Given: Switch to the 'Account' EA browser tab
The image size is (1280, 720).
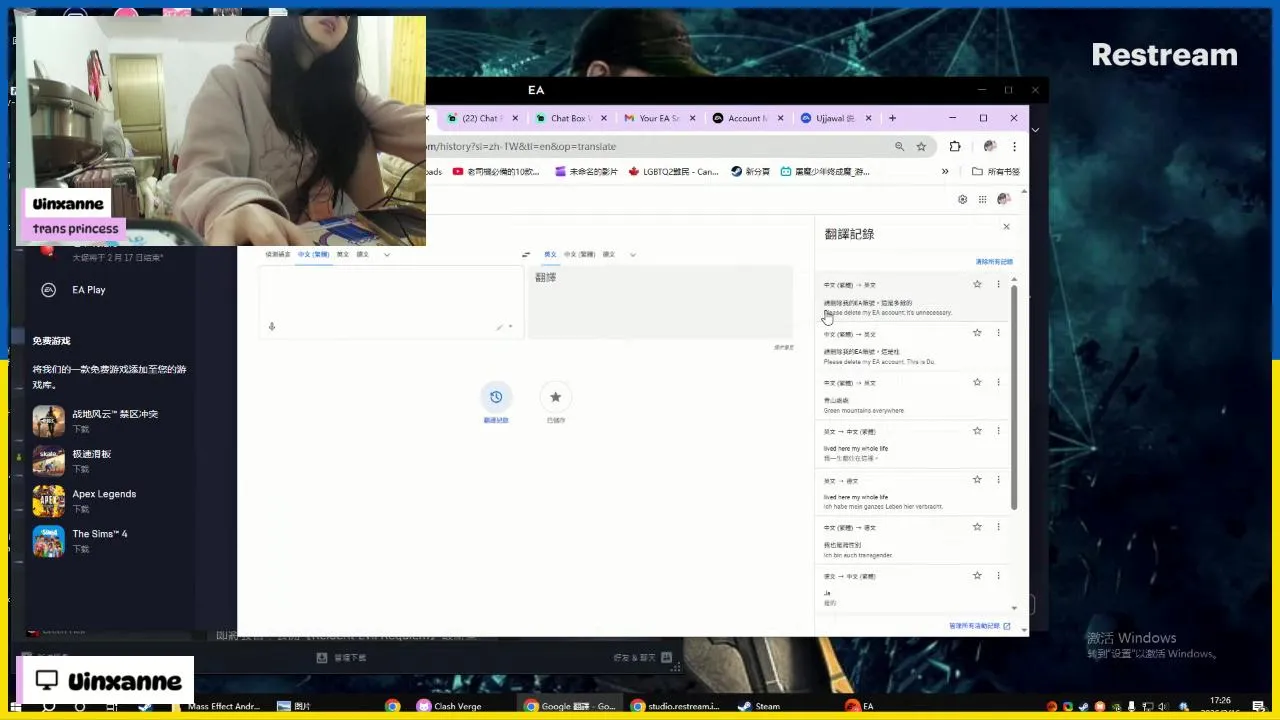Looking at the screenshot, I should click(x=747, y=118).
